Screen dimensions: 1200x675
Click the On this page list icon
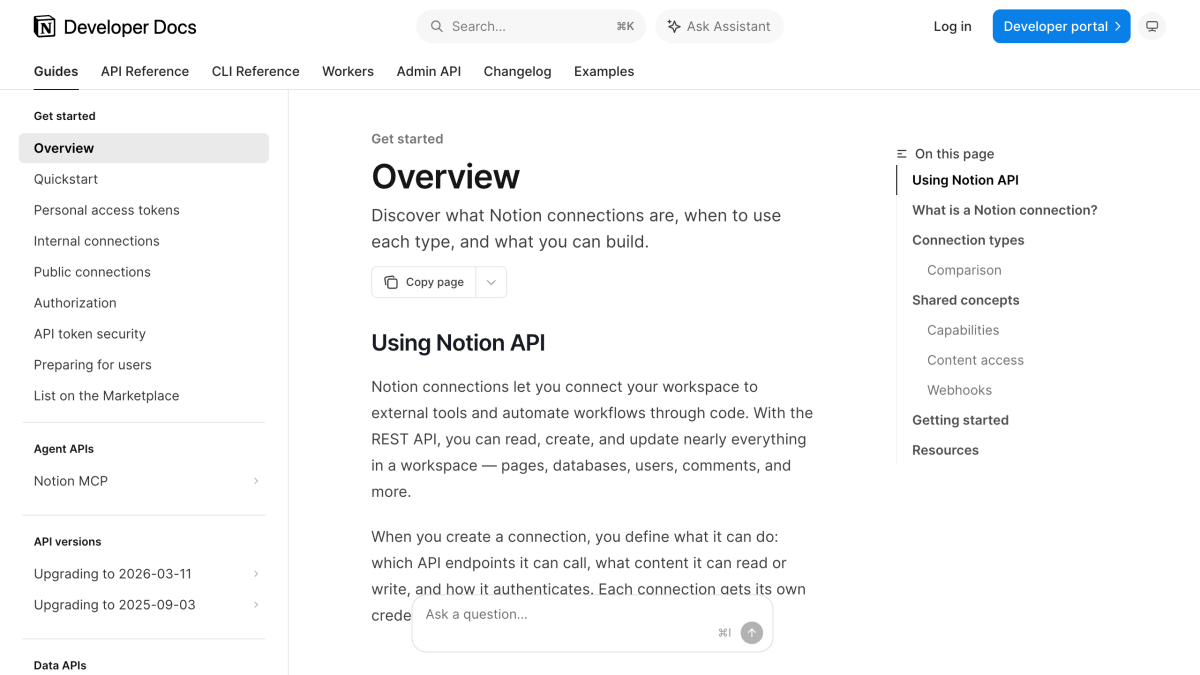pyautogui.click(x=902, y=154)
